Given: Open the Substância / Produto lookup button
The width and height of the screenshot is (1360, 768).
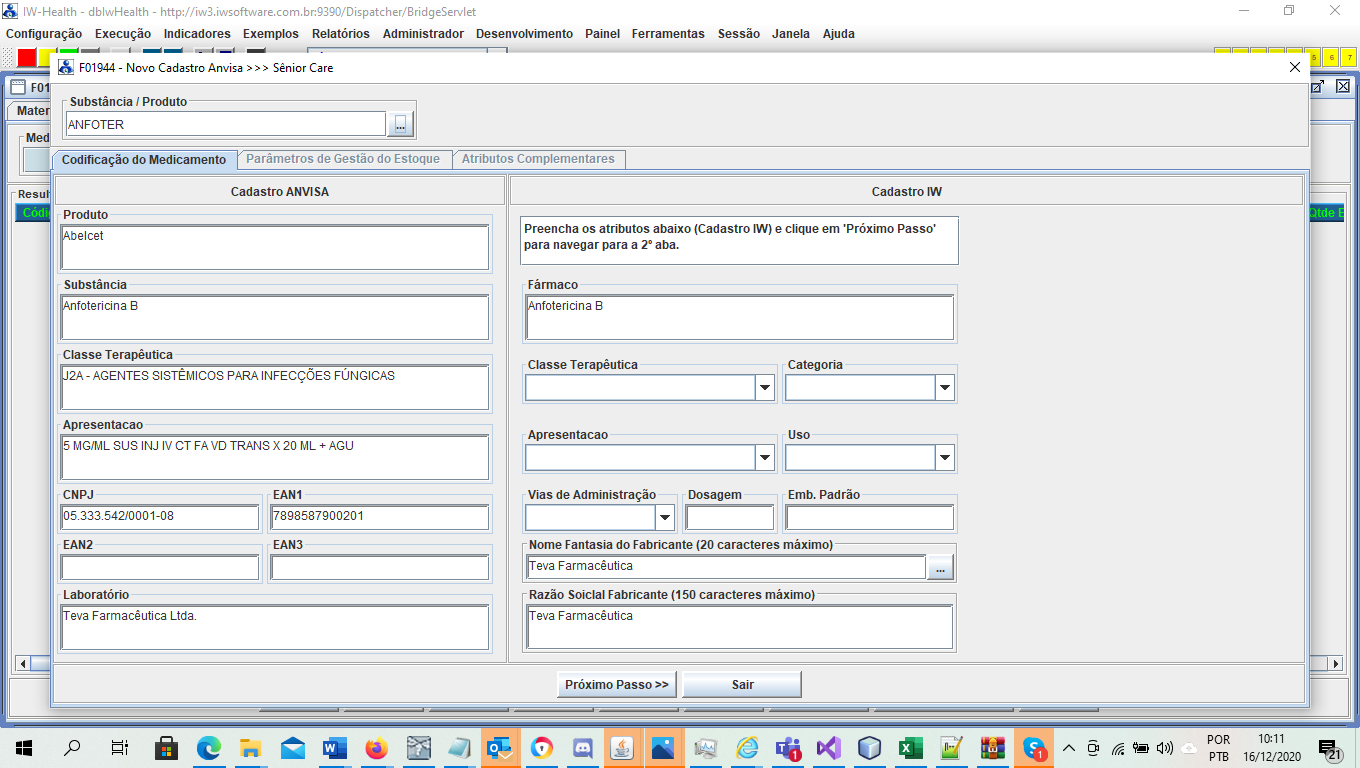Looking at the screenshot, I should click(x=400, y=124).
